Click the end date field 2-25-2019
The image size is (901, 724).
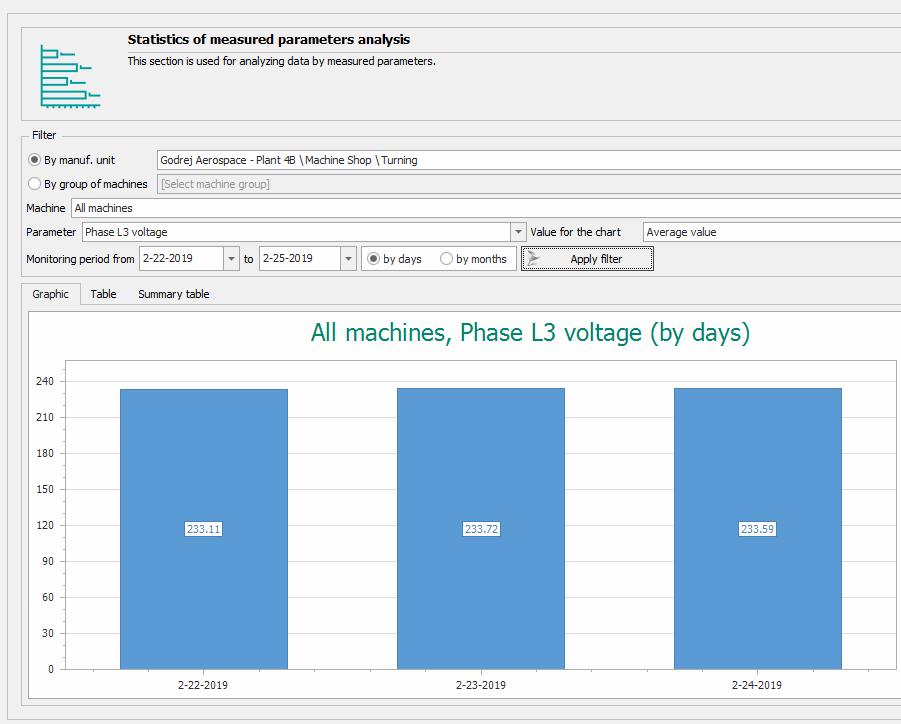point(300,259)
